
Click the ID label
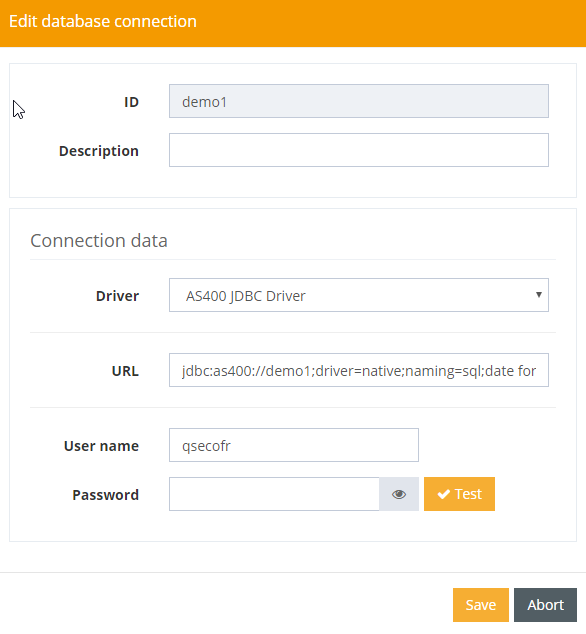pos(131,102)
